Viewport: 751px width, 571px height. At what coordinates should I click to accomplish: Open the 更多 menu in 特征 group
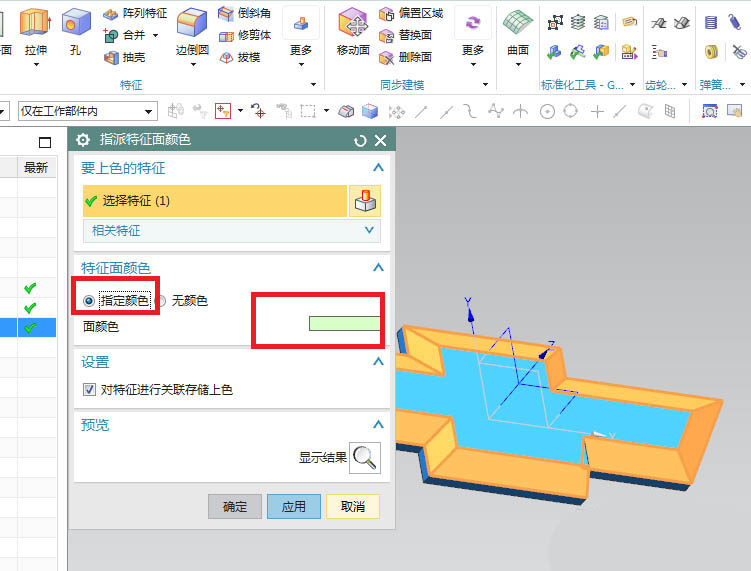(301, 38)
